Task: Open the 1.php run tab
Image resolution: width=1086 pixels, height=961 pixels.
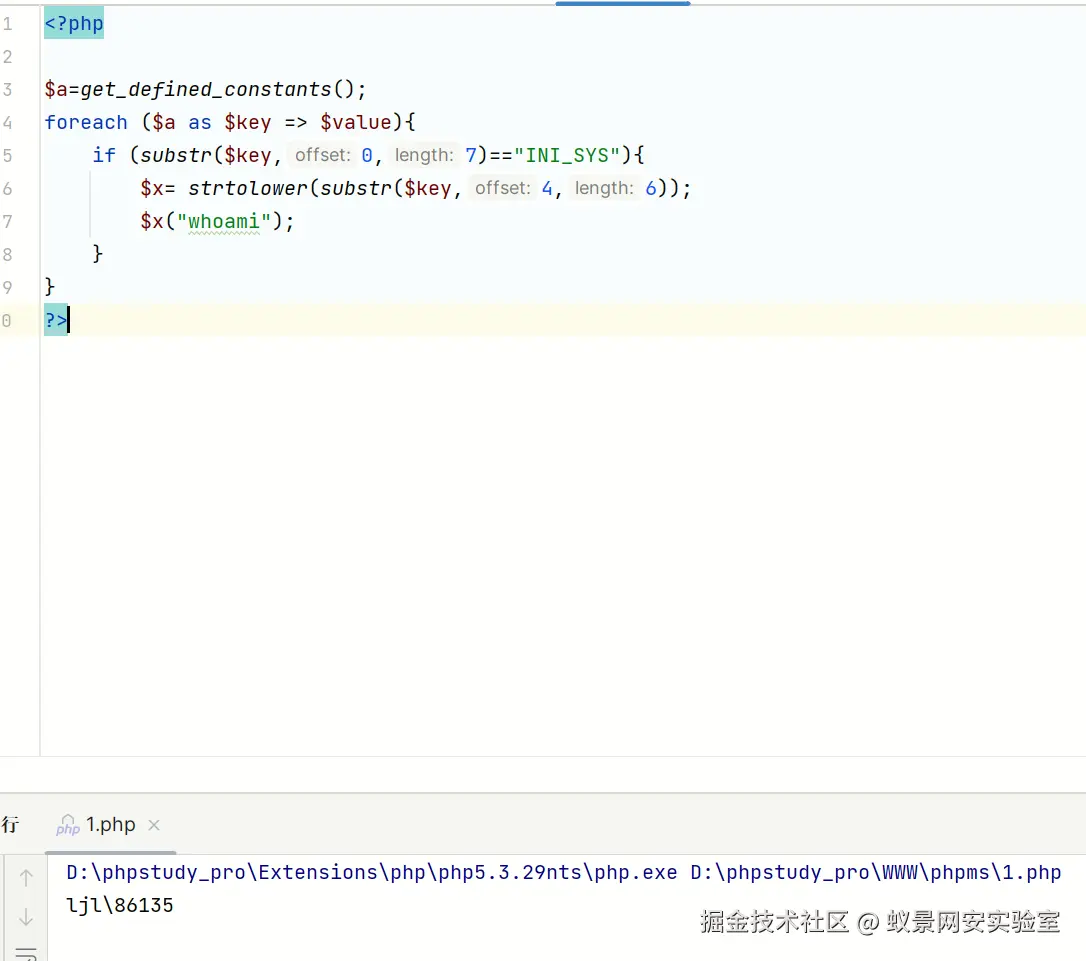Action: coord(109,825)
